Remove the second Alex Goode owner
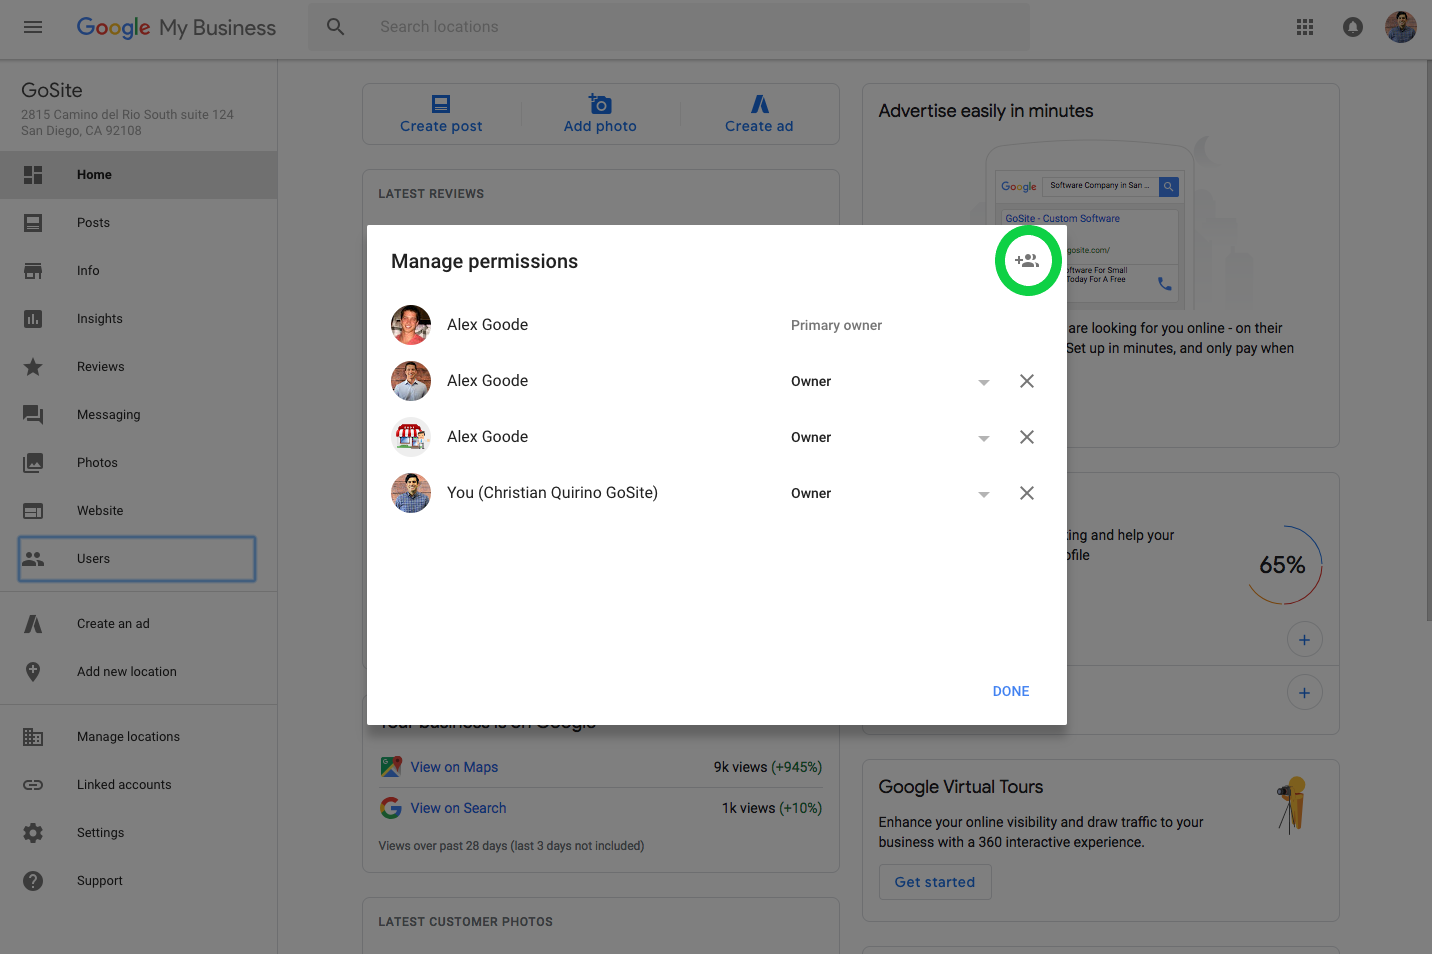This screenshot has height=954, width=1432. (1027, 381)
